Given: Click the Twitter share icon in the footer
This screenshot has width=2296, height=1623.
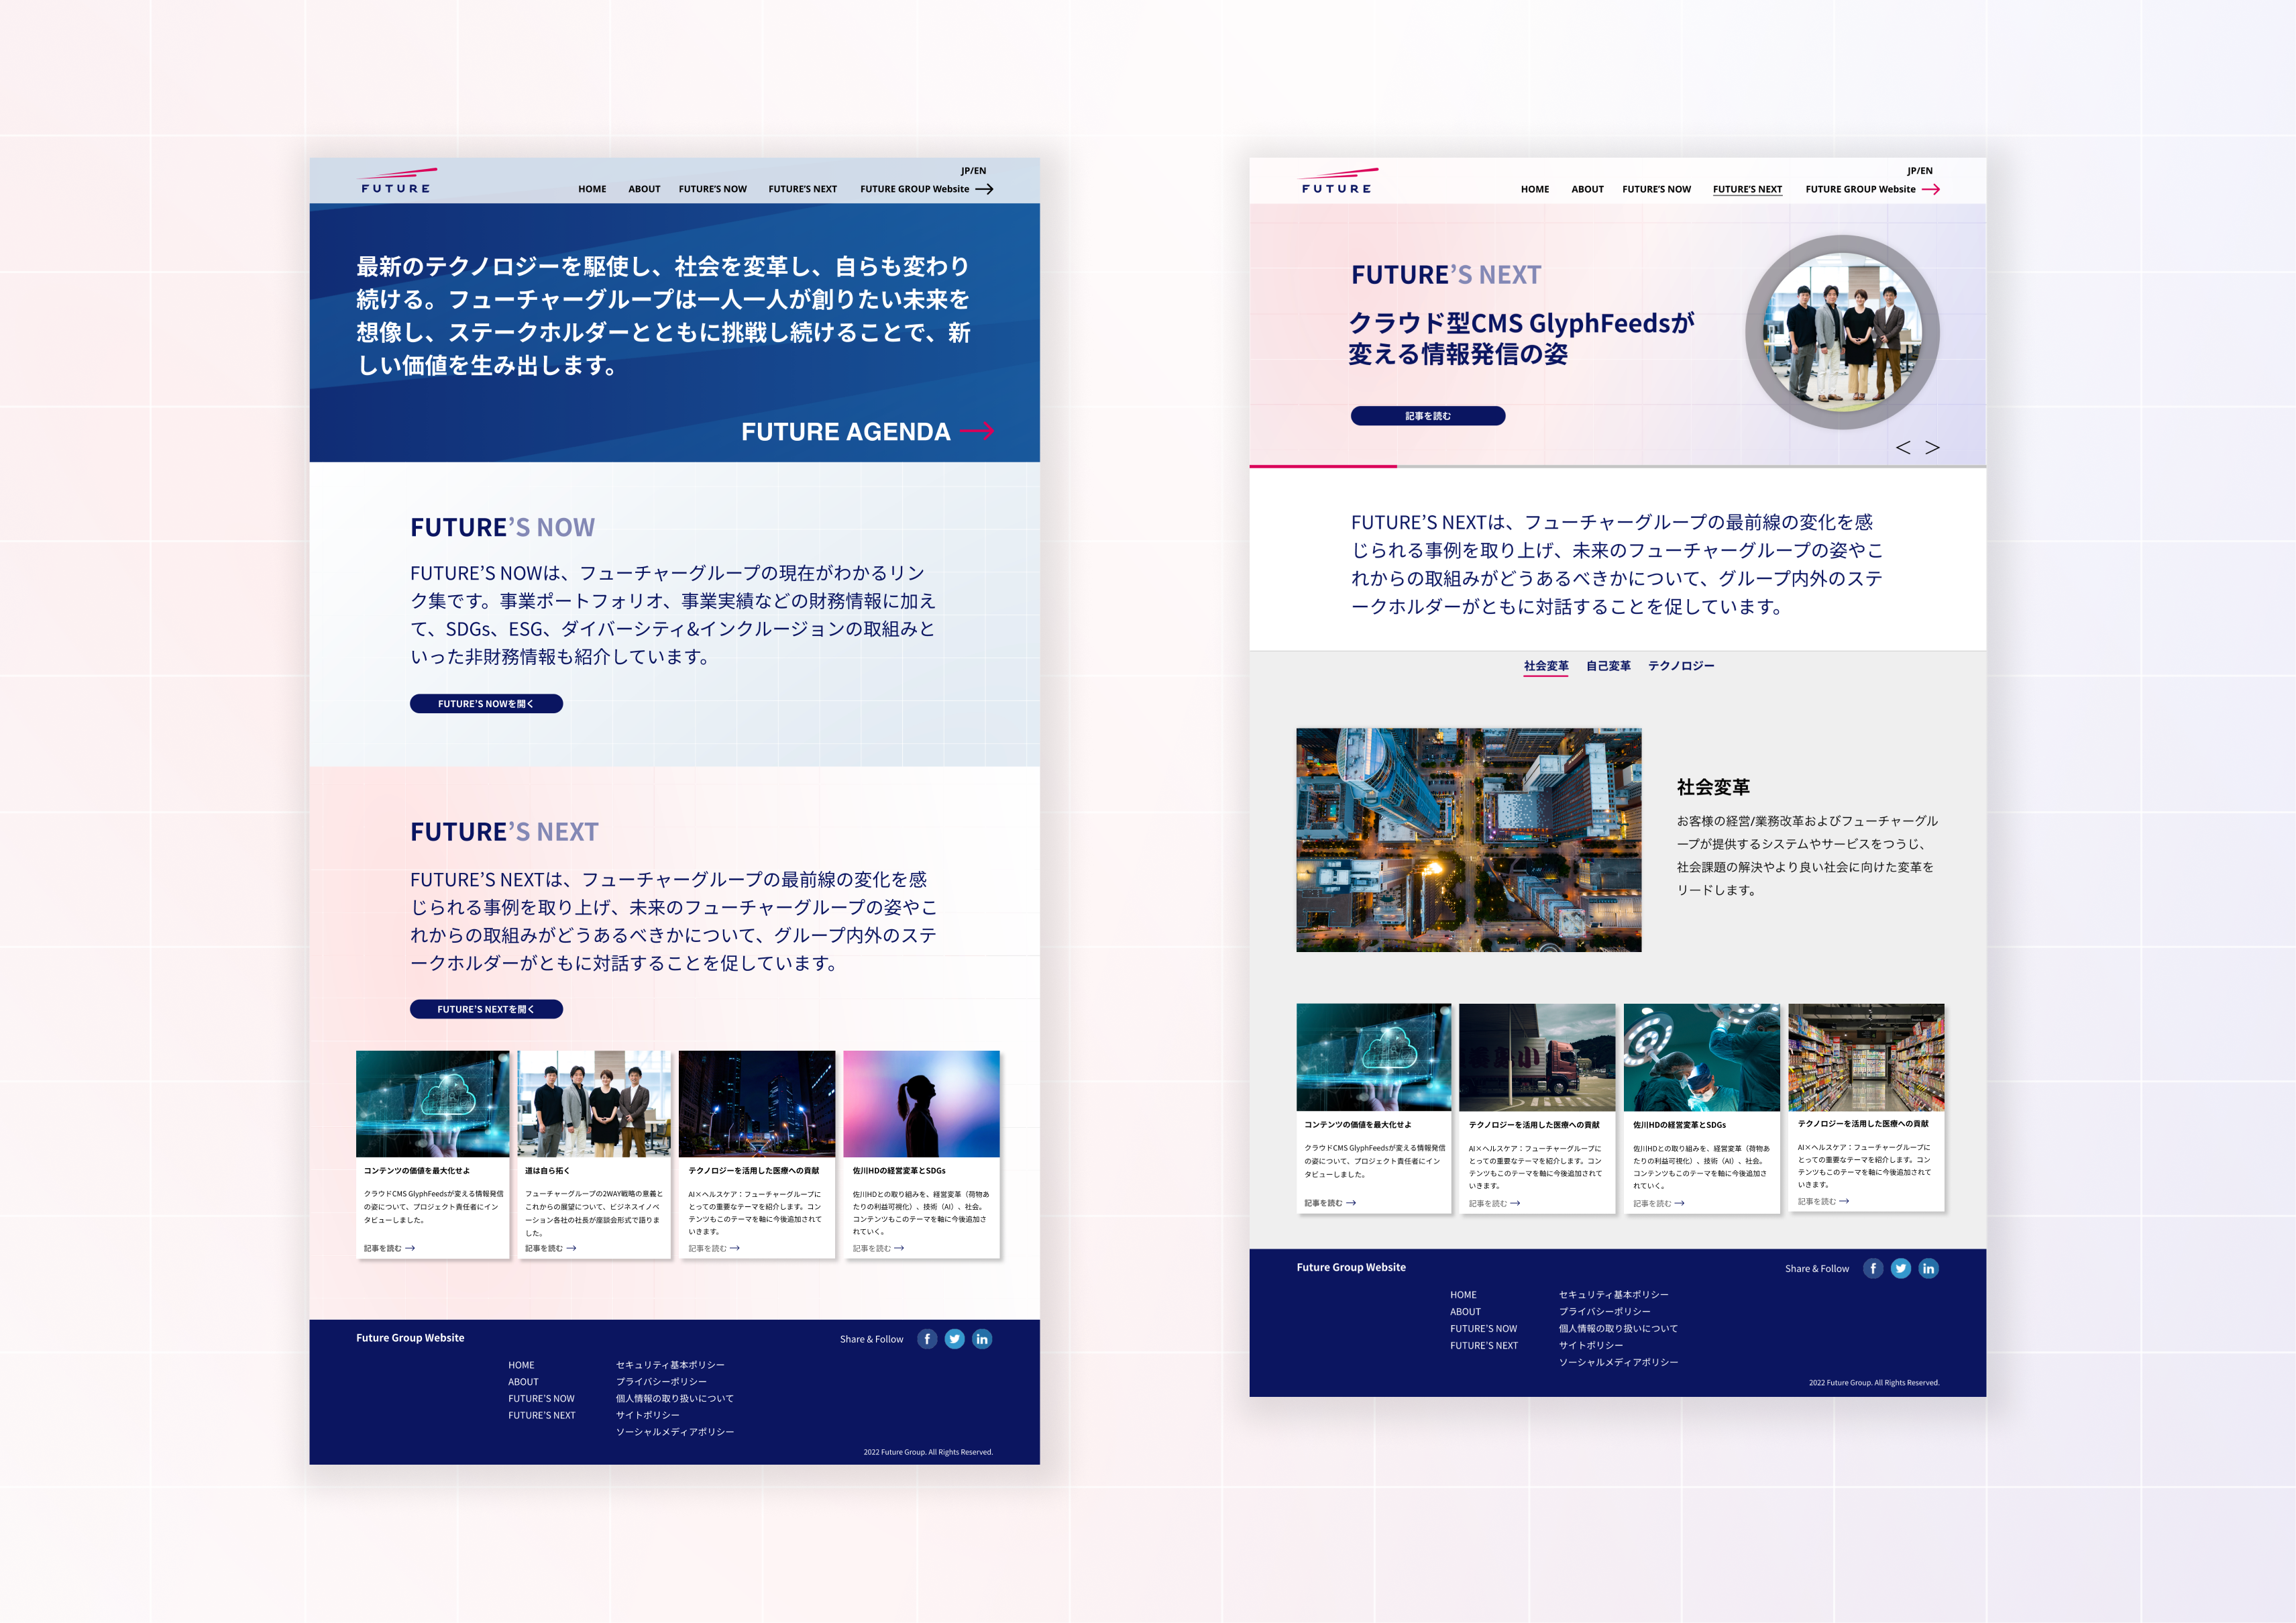Looking at the screenshot, I should [x=955, y=1339].
